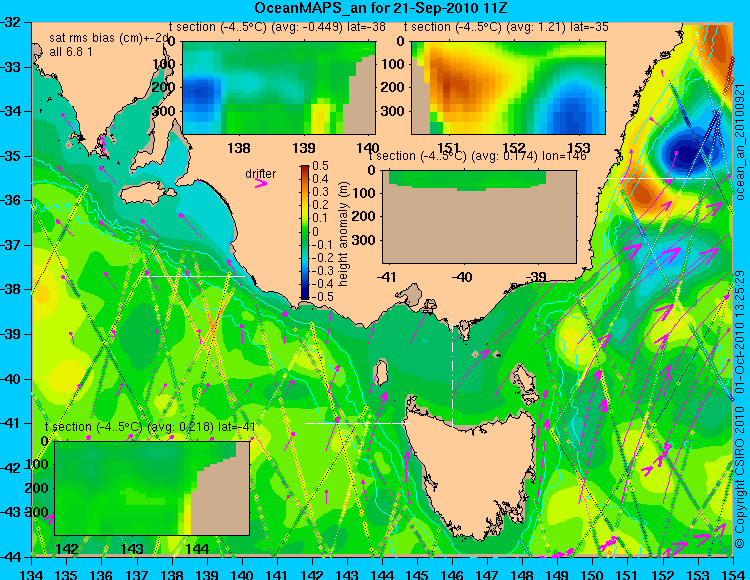
Task: Click the '01-Oct-2010 13:25:29' timestamp
Action: pyautogui.click(x=740, y=330)
